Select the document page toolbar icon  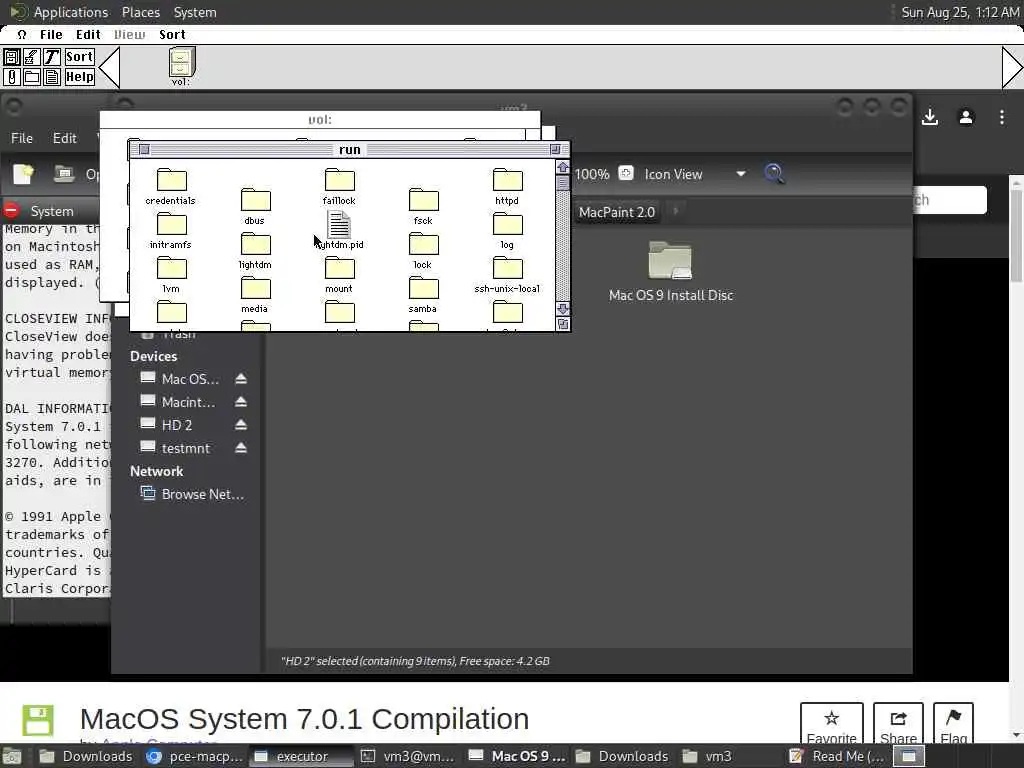(52, 77)
